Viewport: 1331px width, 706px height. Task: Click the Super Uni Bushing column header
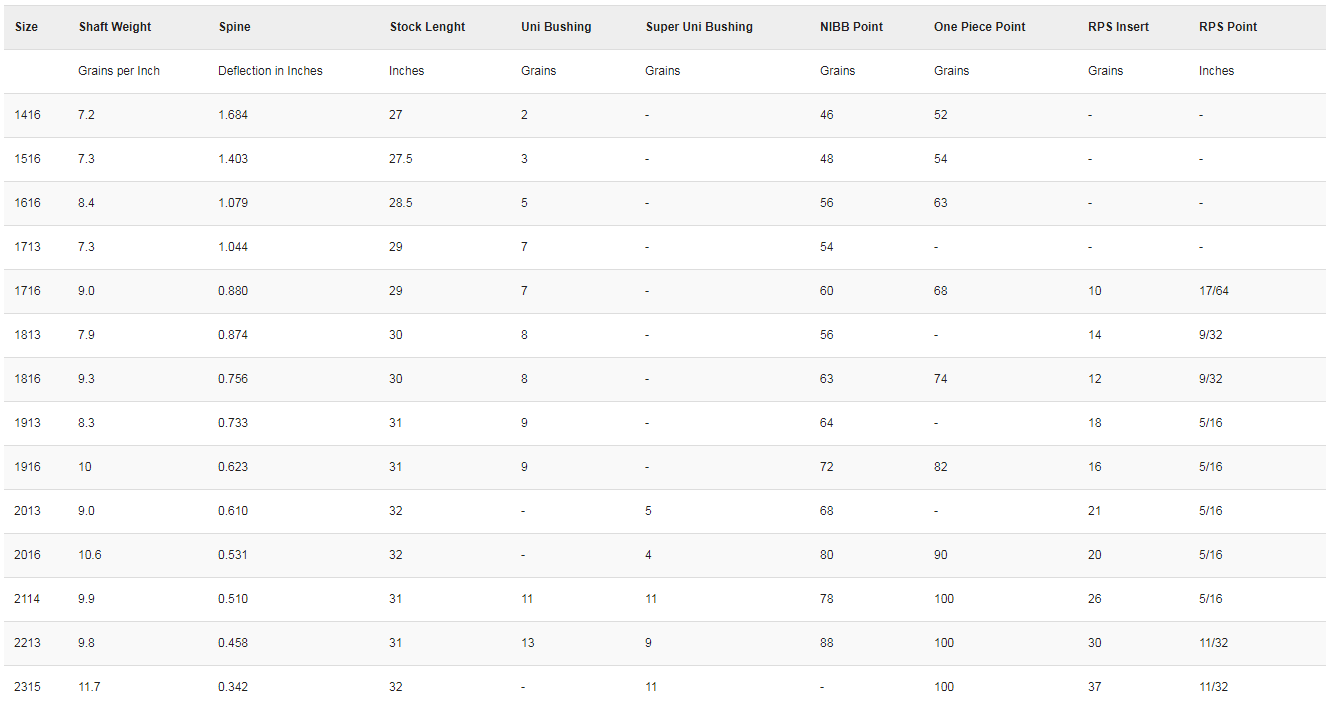[x=699, y=27]
